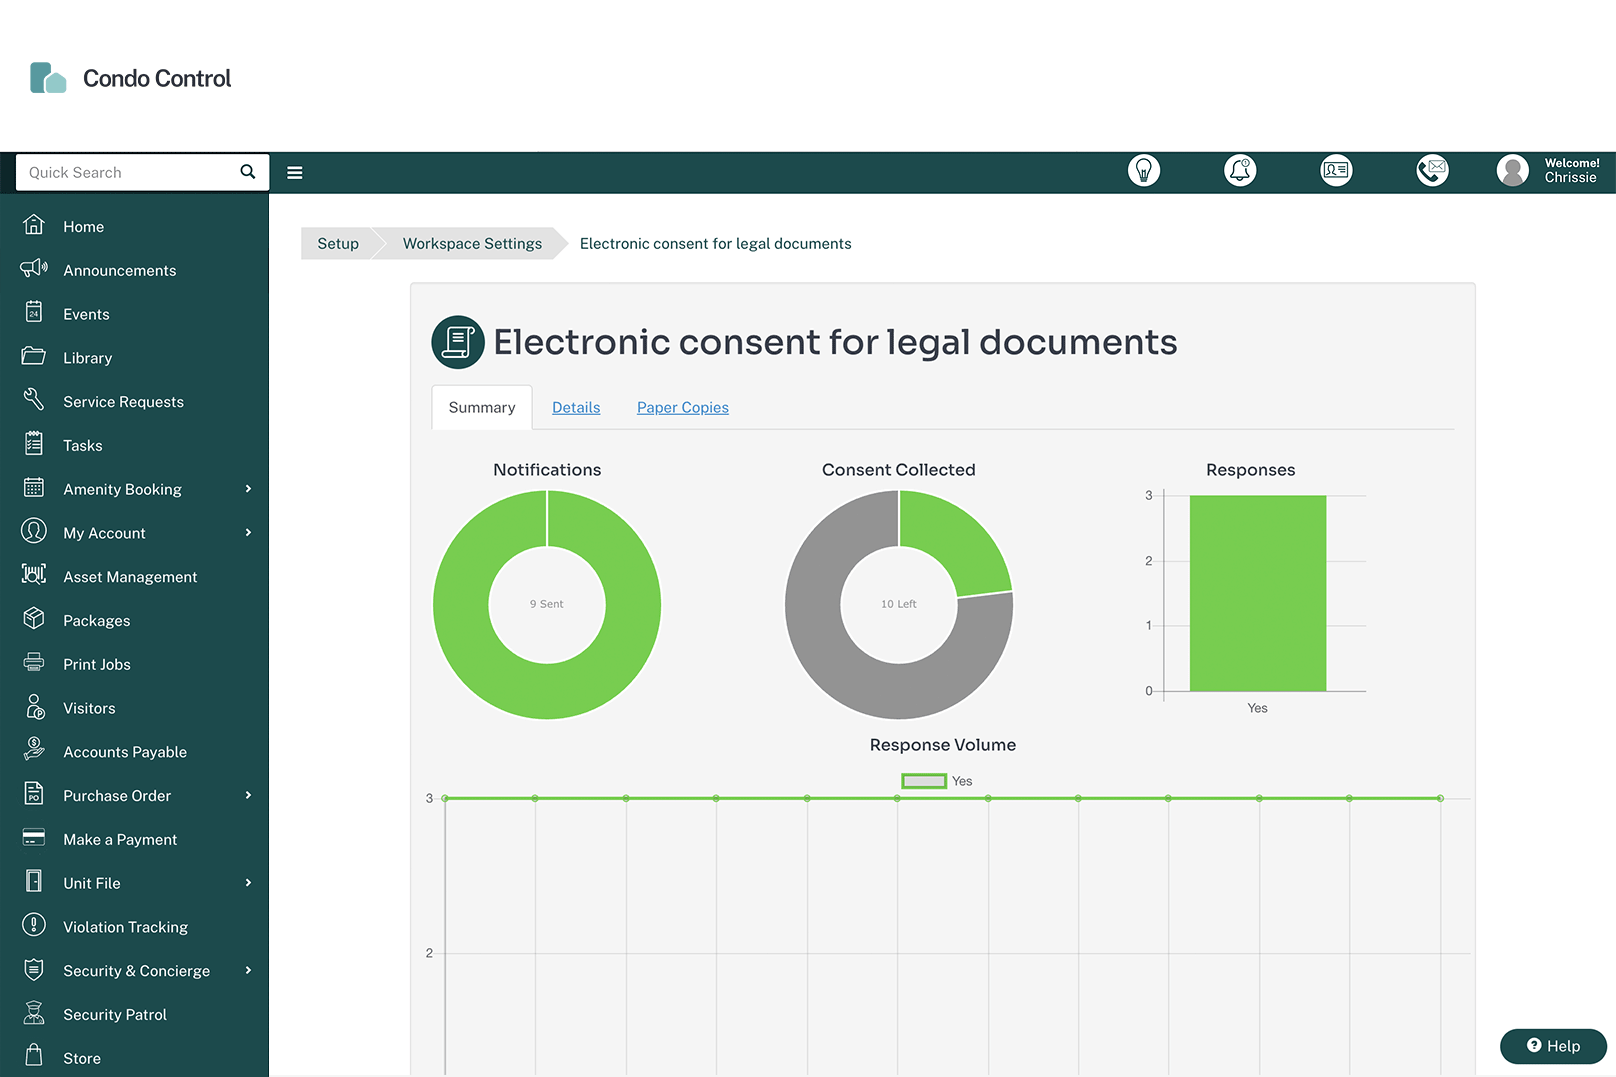Screen dimensions: 1616x1077
Task: Expand the Amenity Booking submenu arrow
Action: (248, 489)
